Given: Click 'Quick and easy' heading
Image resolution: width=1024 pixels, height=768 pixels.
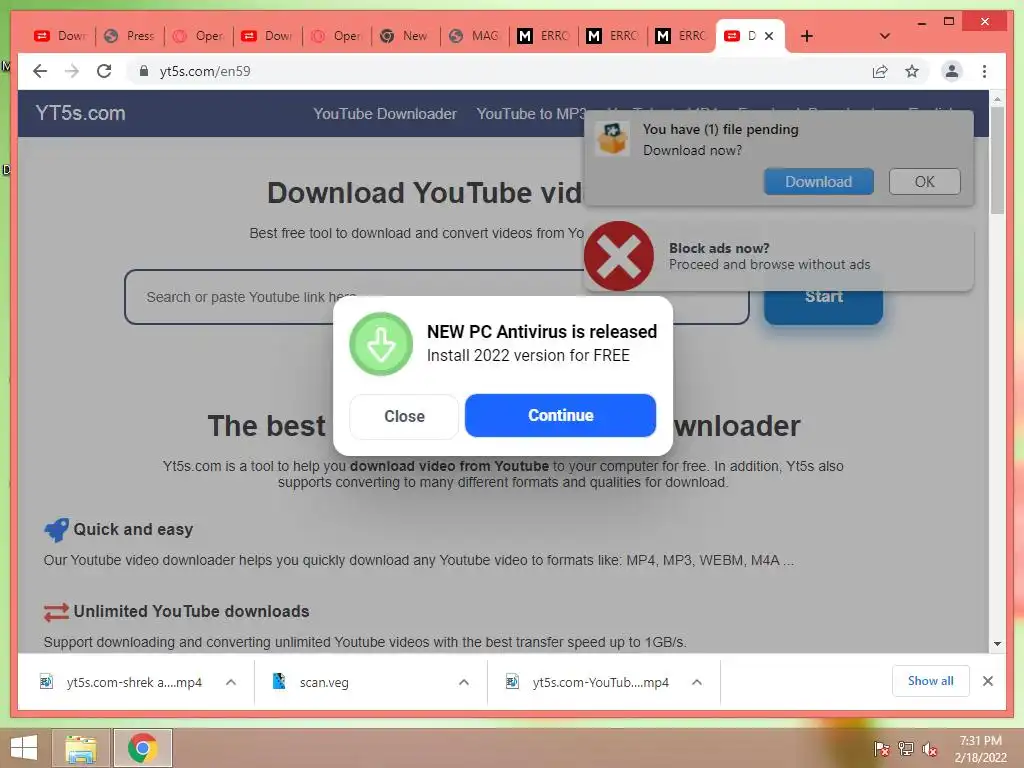Looking at the screenshot, I should coord(133,529).
